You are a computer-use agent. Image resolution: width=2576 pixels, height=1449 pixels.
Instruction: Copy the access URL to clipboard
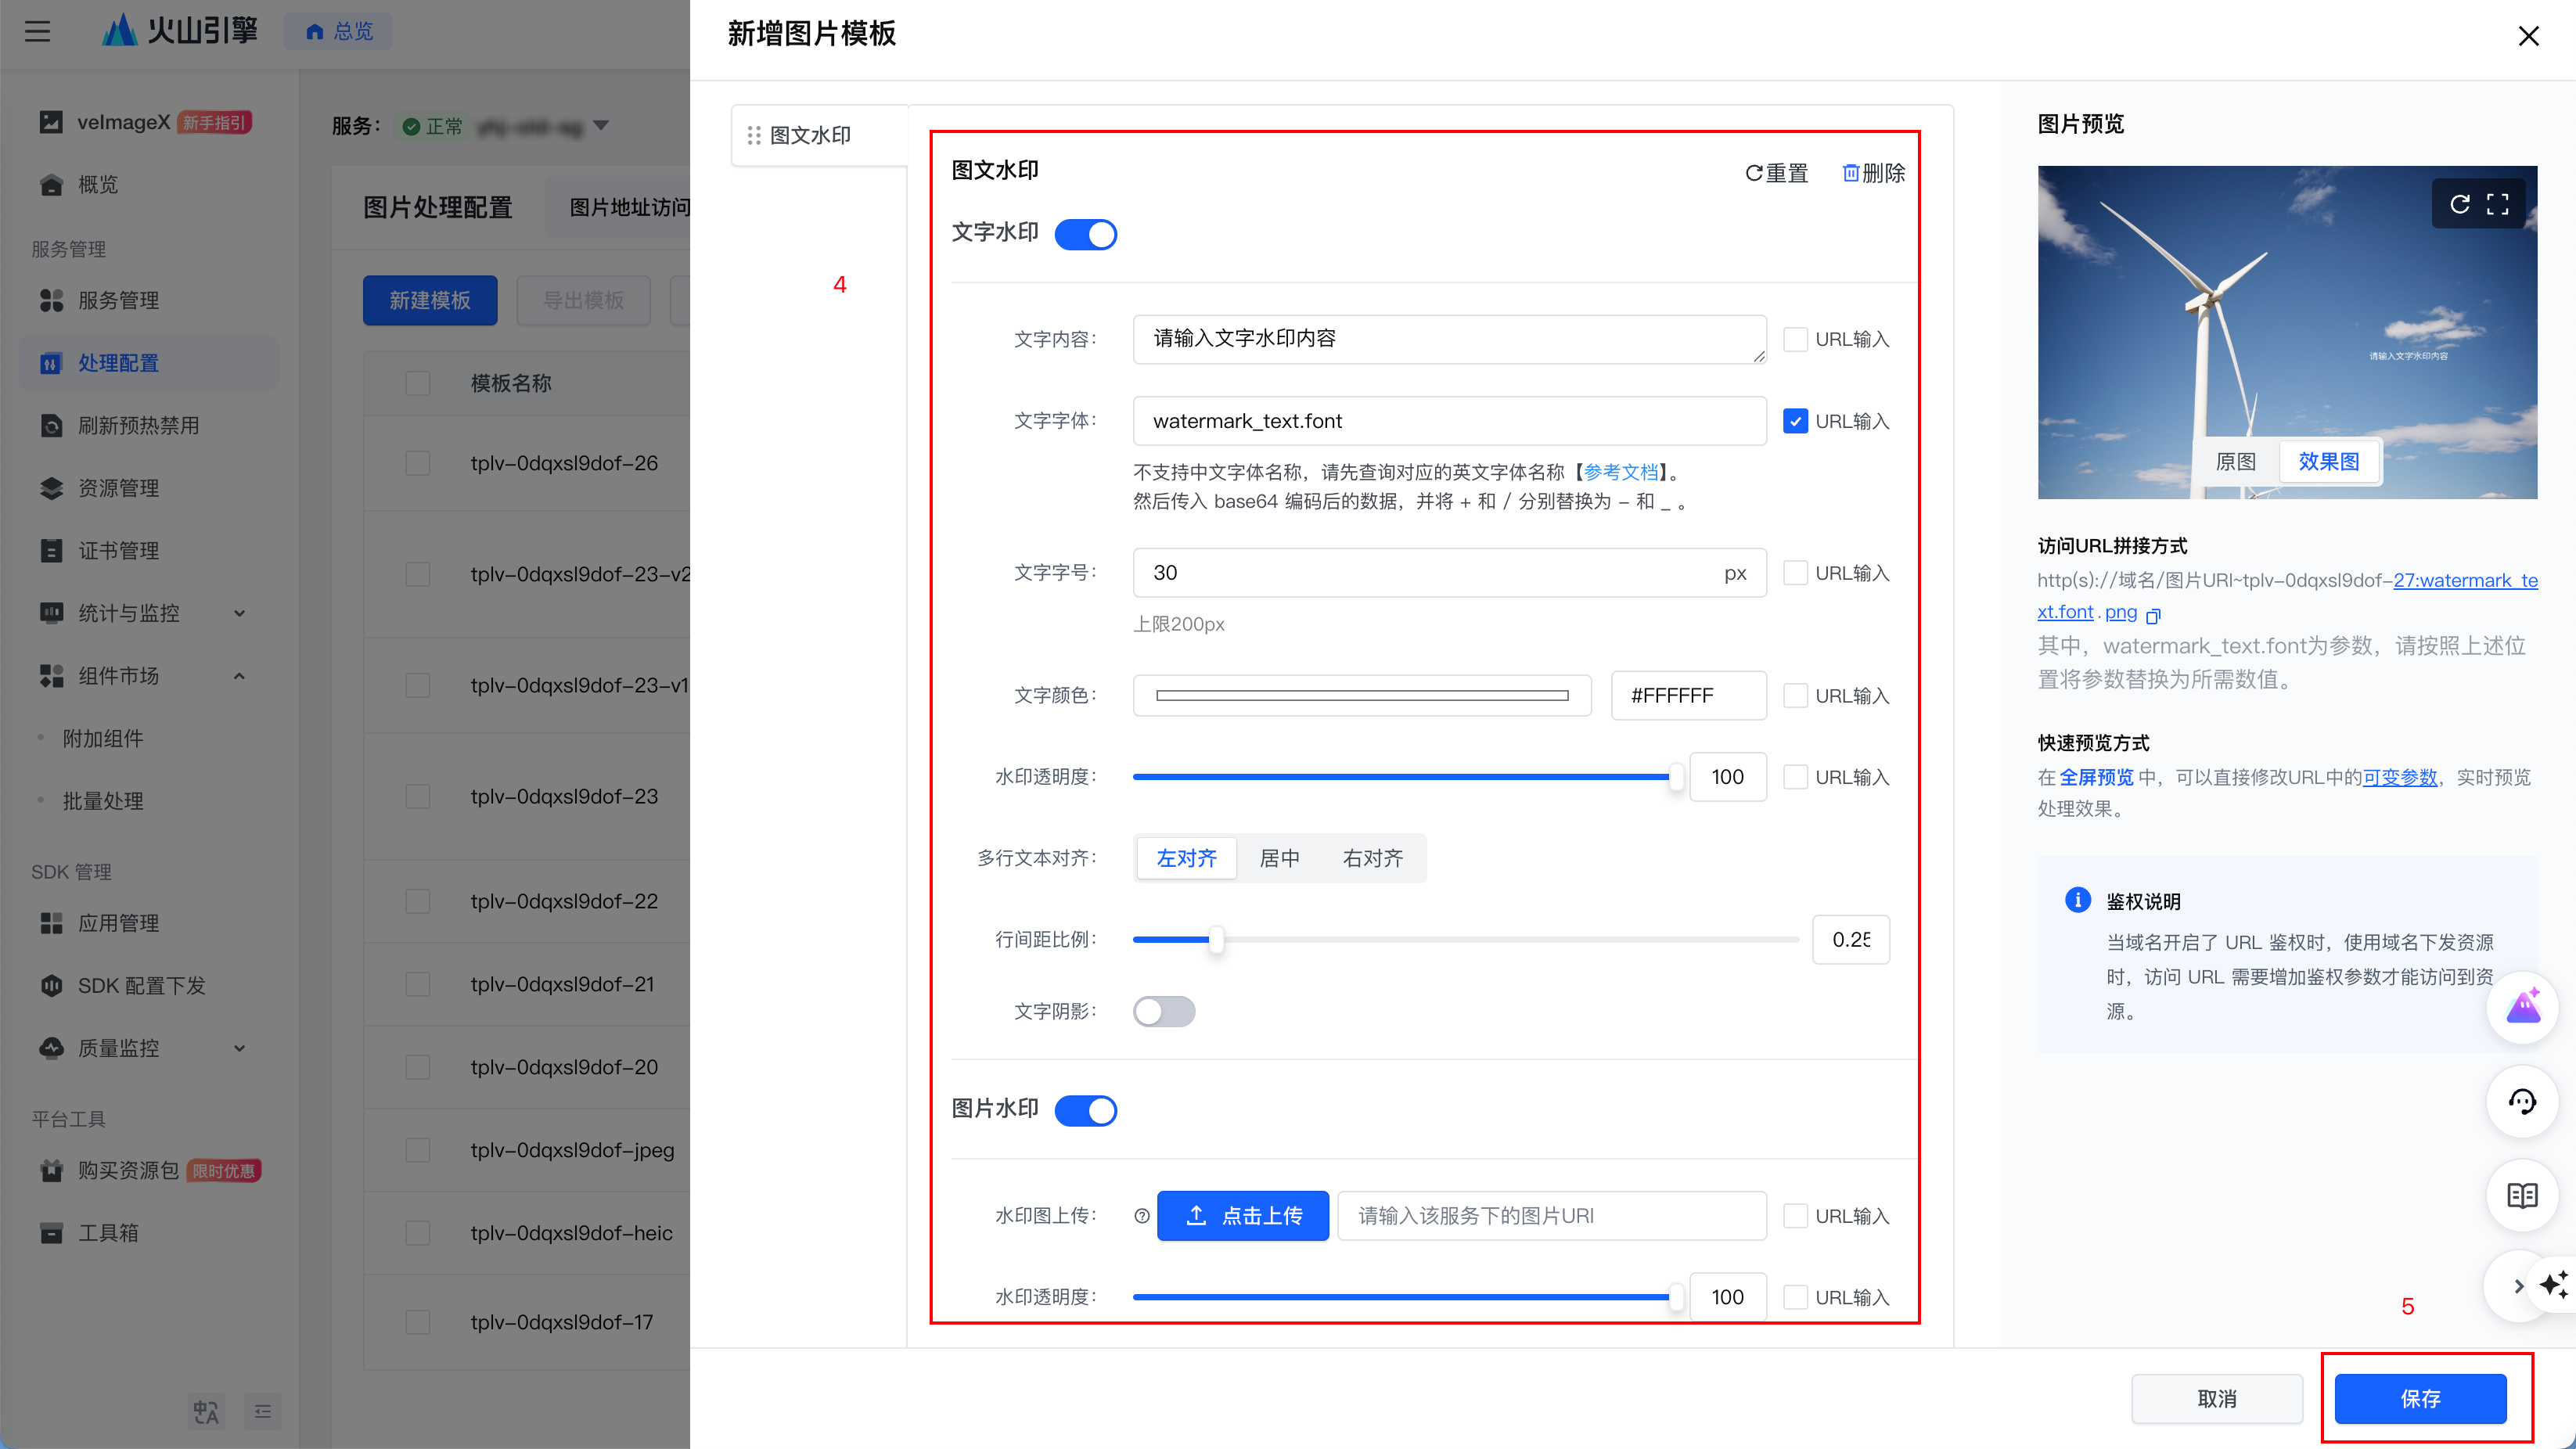(2153, 615)
